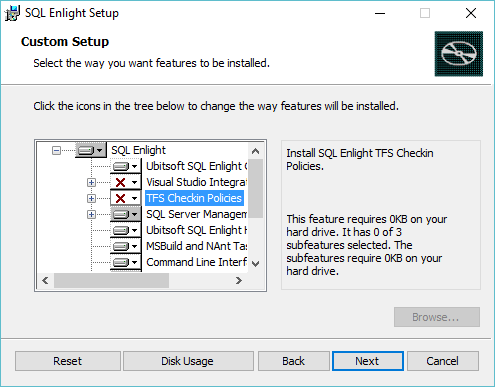Collapse the SQL Enlight root node

[x=56, y=151]
